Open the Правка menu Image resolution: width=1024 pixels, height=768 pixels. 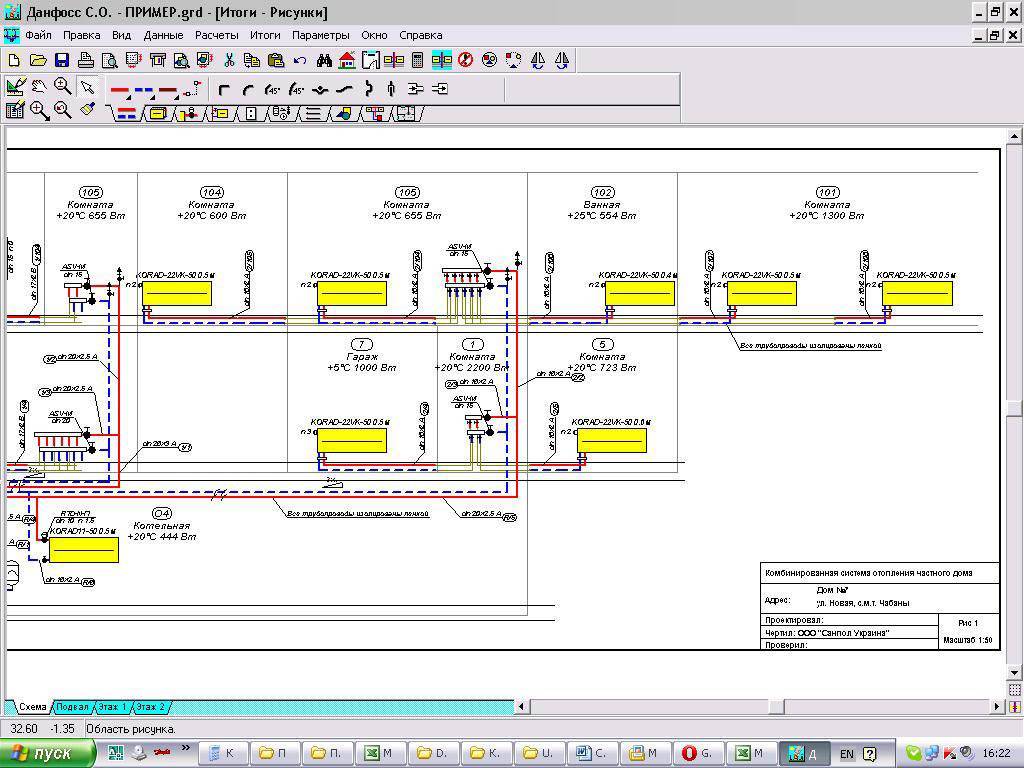(x=82, y=35)
